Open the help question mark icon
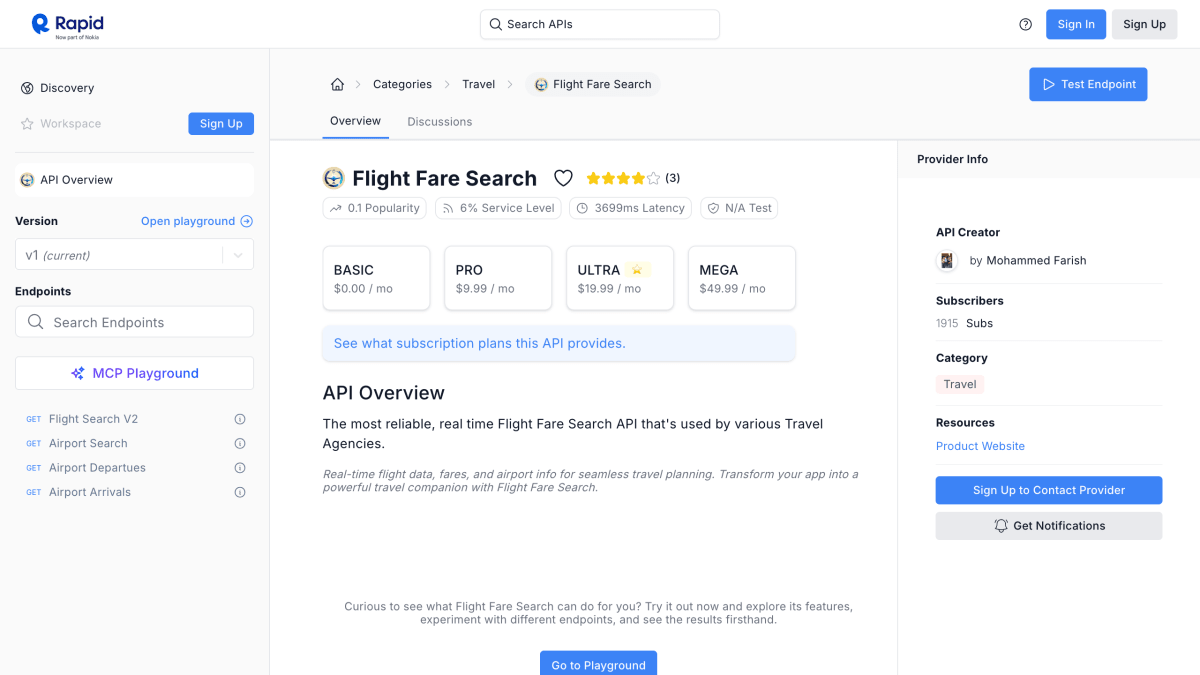Screen dimensions: 1200x675 pos(1025,25)
